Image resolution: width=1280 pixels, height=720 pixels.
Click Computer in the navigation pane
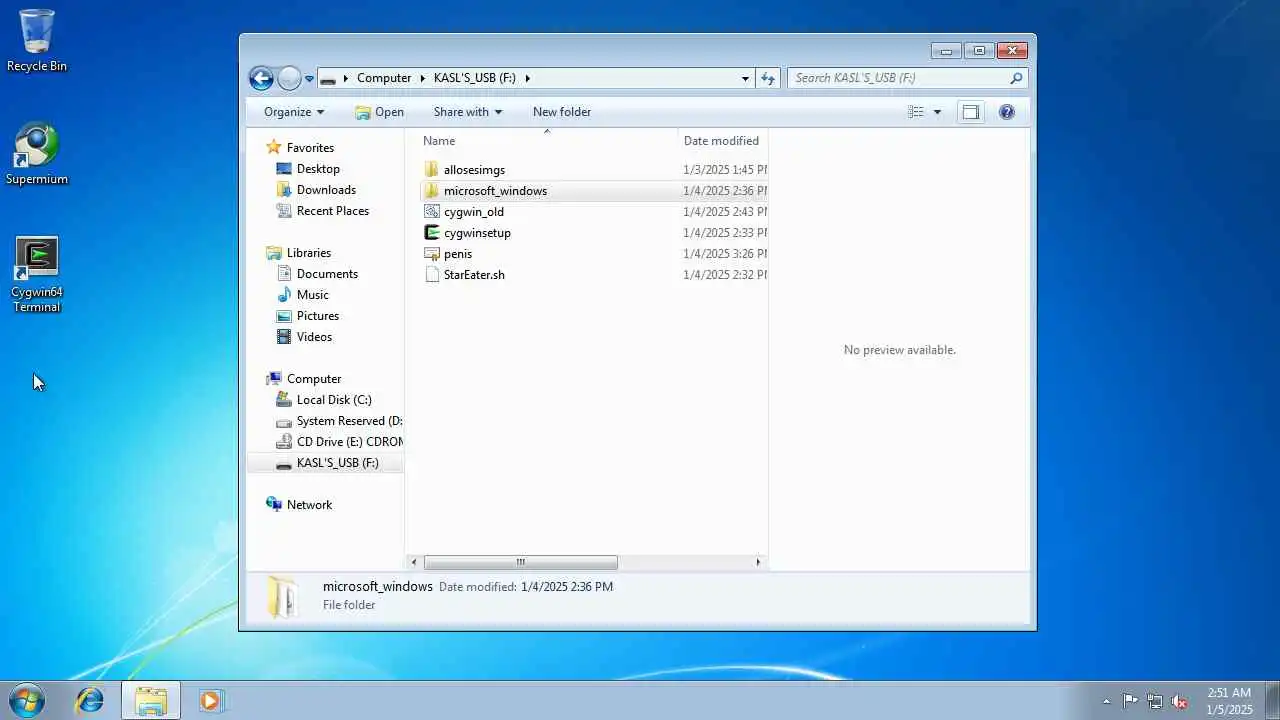coord(314,379)
